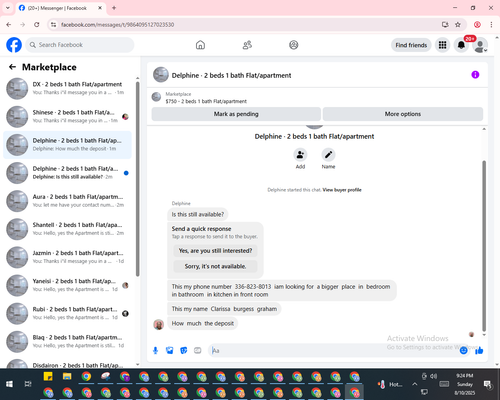
Task: Click the $750 listing thumbnail in header
Action: click(156, 97)
